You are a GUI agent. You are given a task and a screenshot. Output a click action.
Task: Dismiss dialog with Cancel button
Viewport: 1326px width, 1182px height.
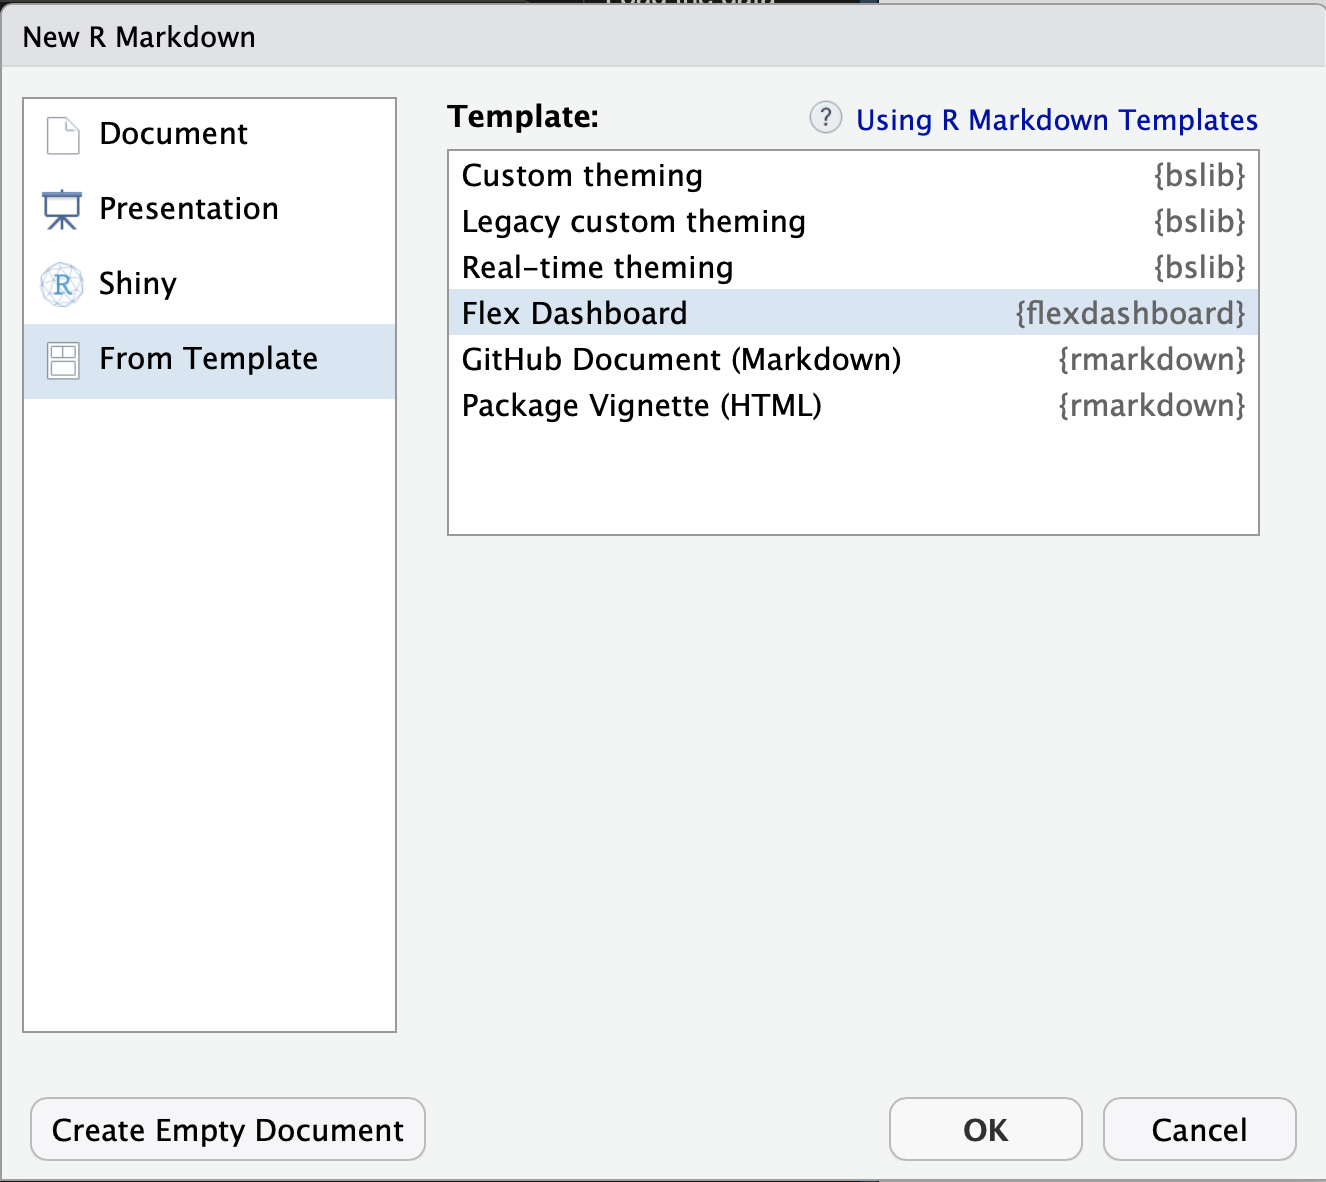click(1200, 1129)
